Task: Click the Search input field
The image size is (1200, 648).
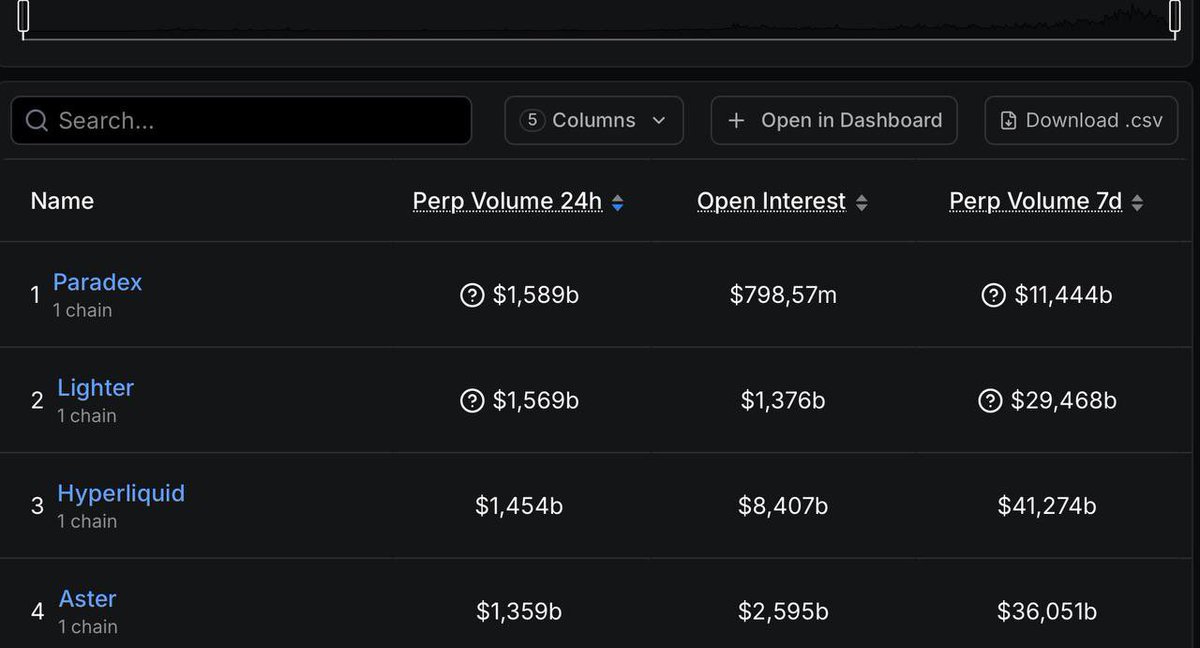Action: [x=241, y=120]
